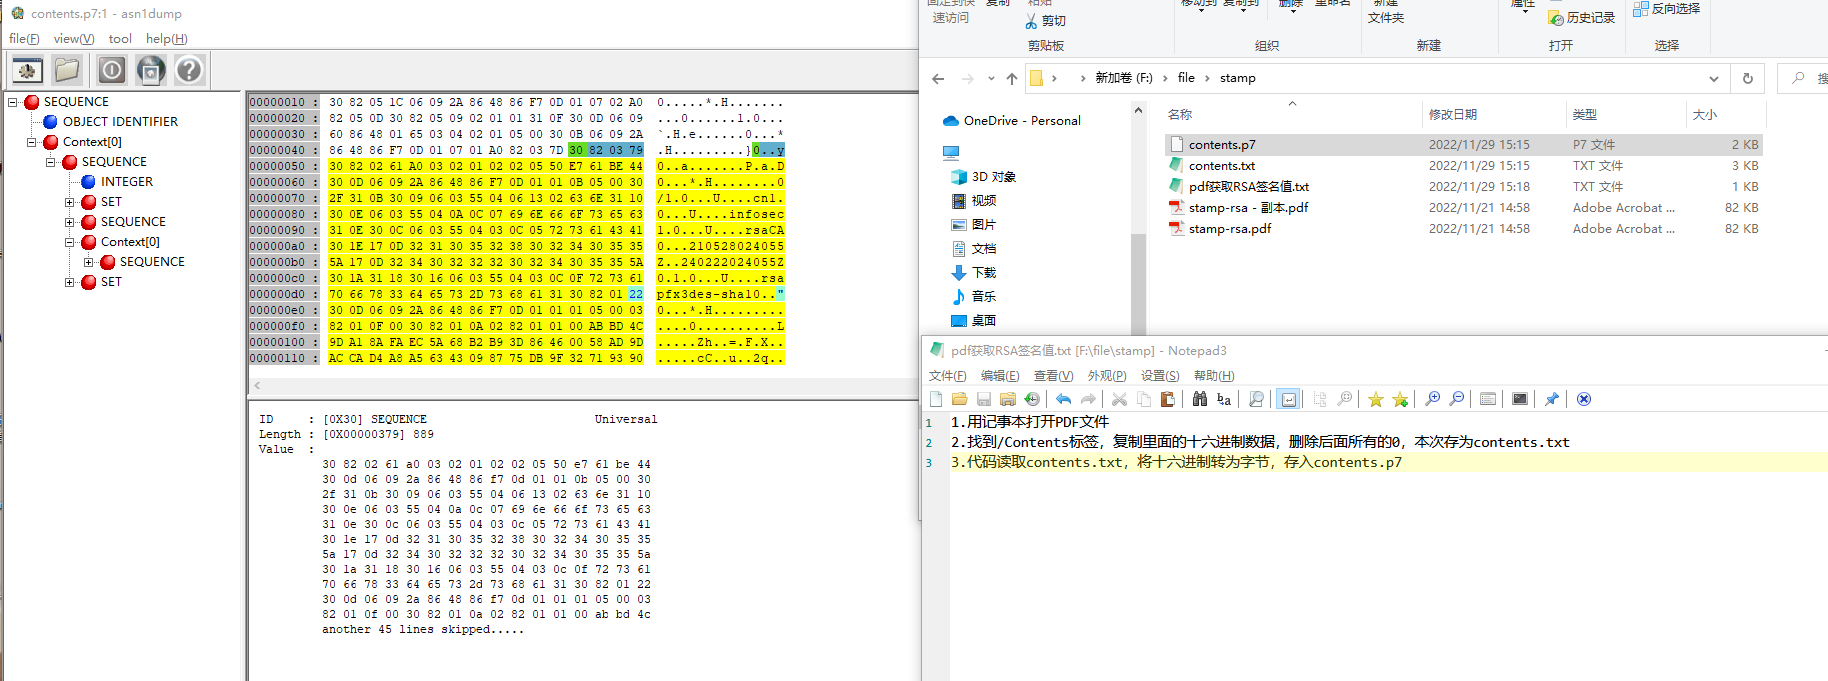The height and width of the screenshot is (681, 1828).
Task: Click Notepad3 cut scissors icon
Action: tap(1119, 399)
